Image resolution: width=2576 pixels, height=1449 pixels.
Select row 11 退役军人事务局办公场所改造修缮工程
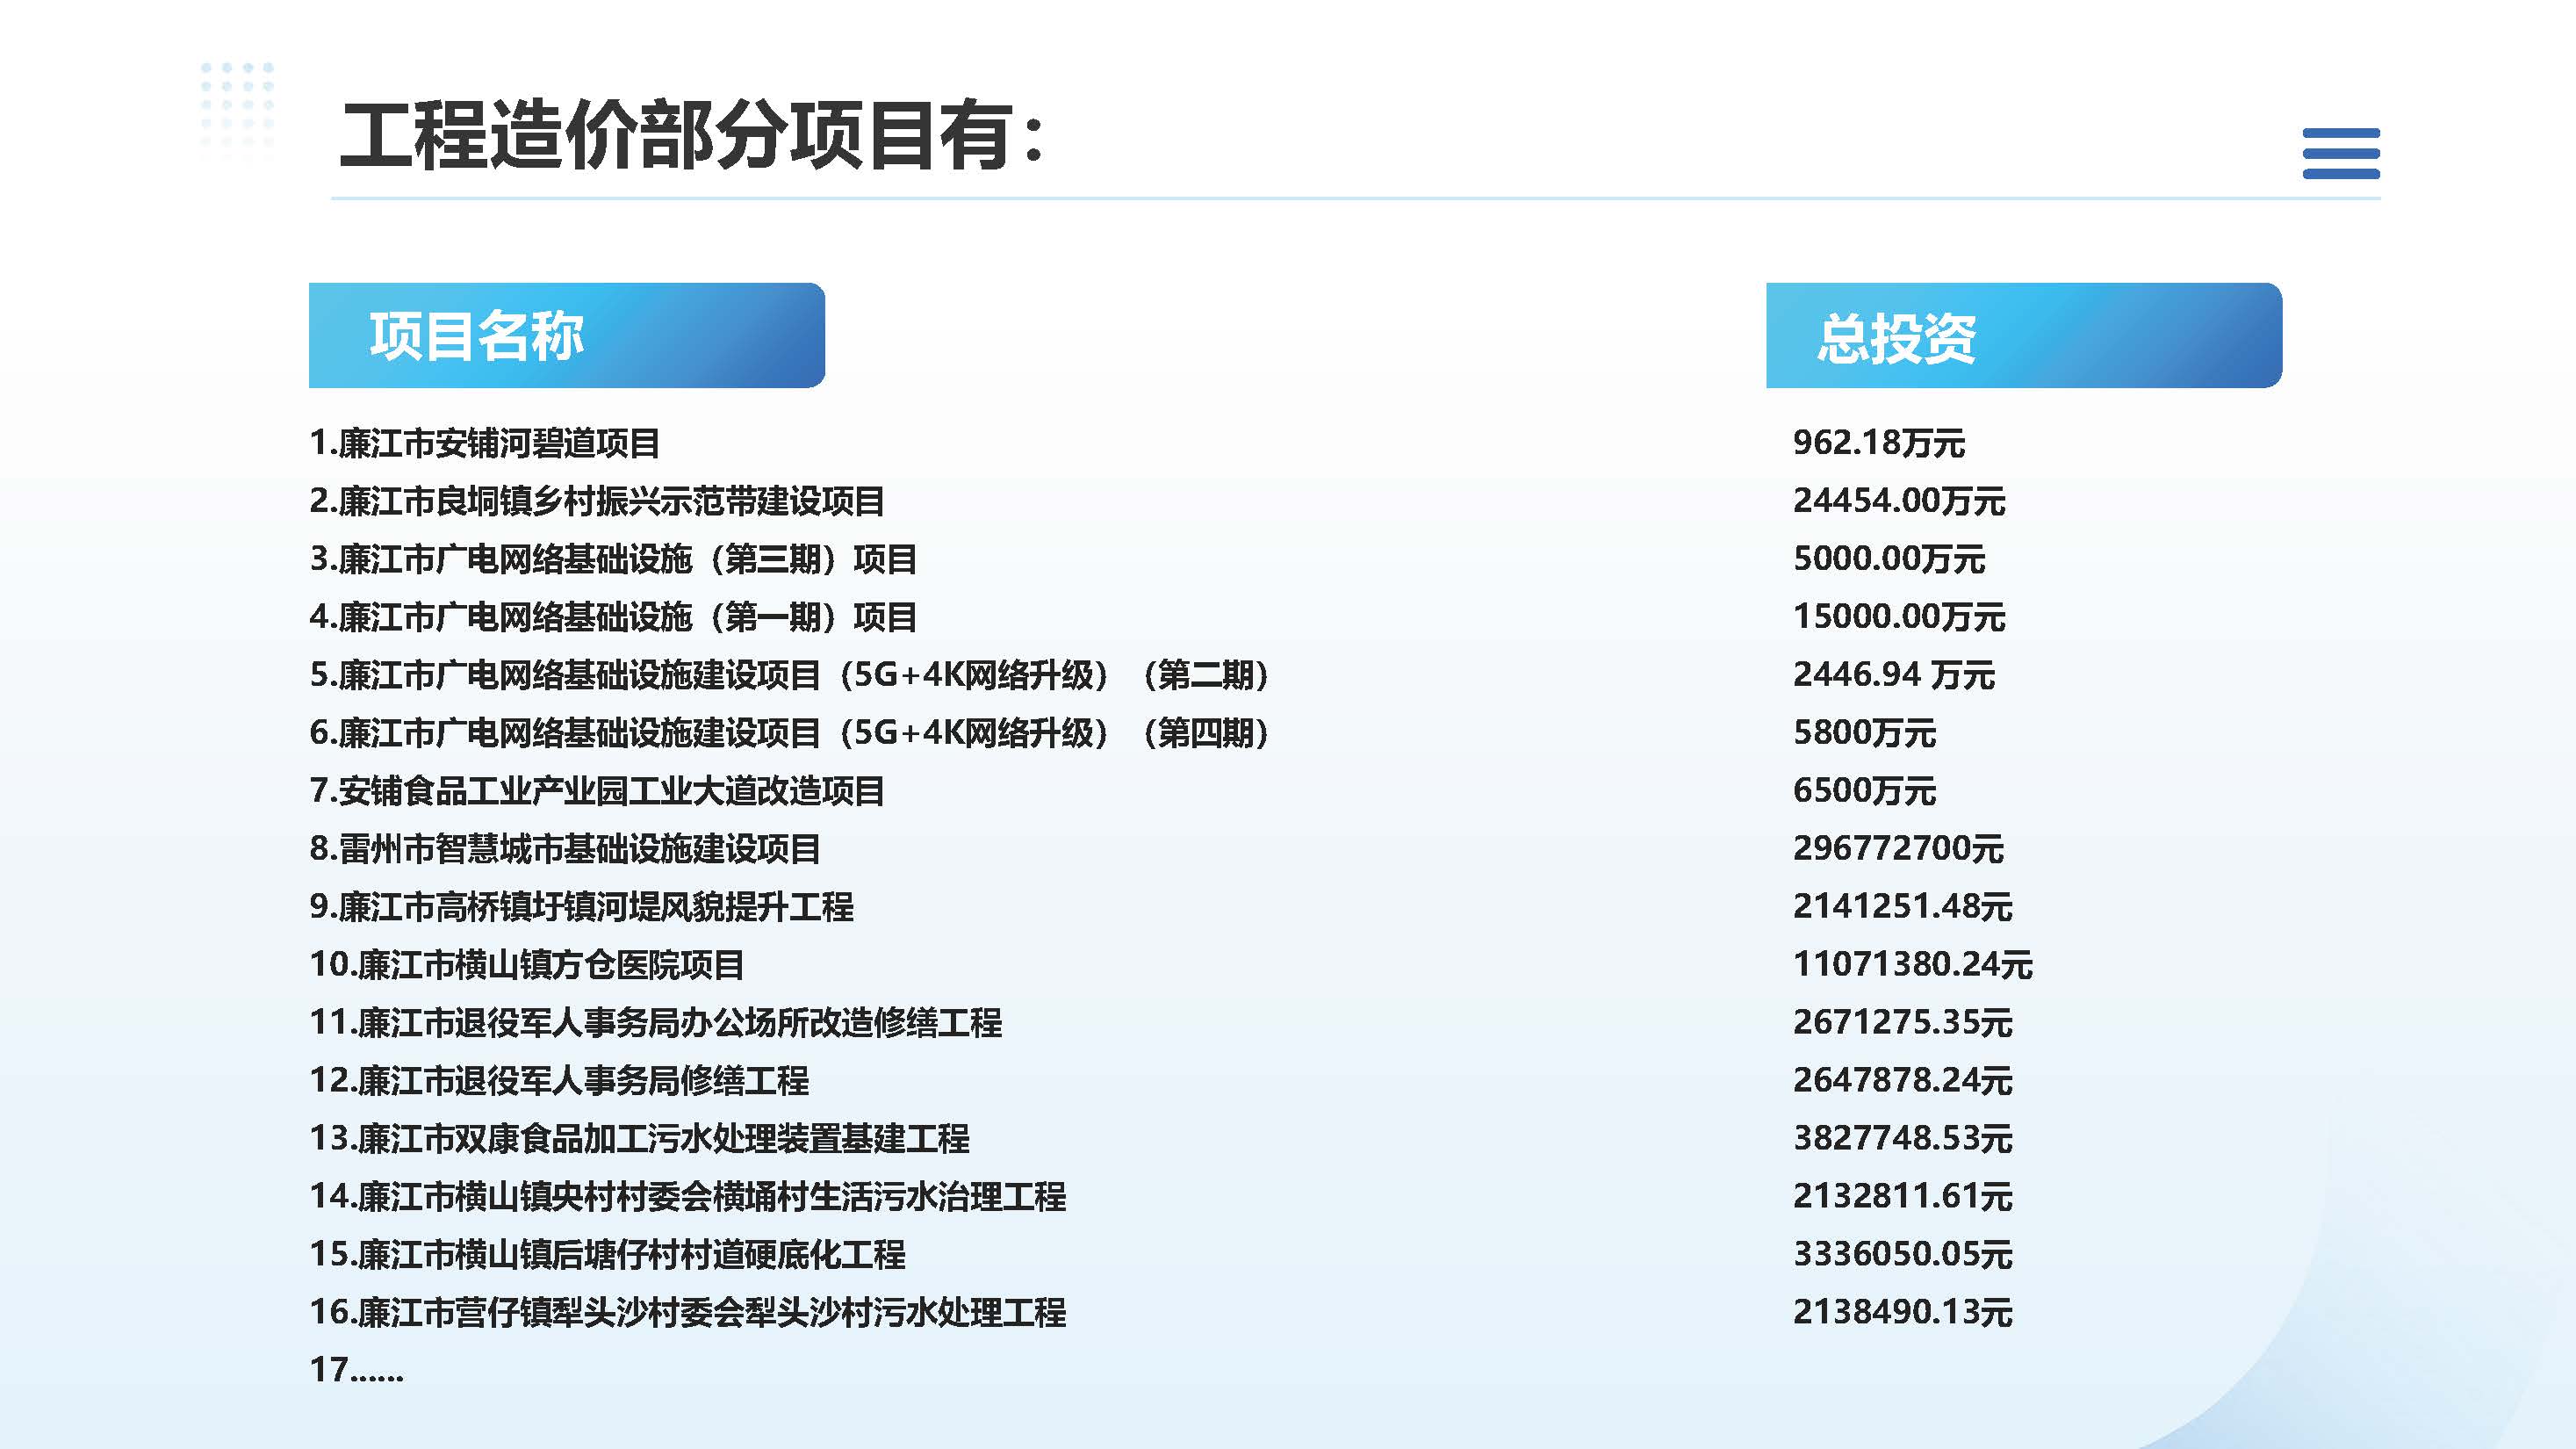(x=655, y=1023)
